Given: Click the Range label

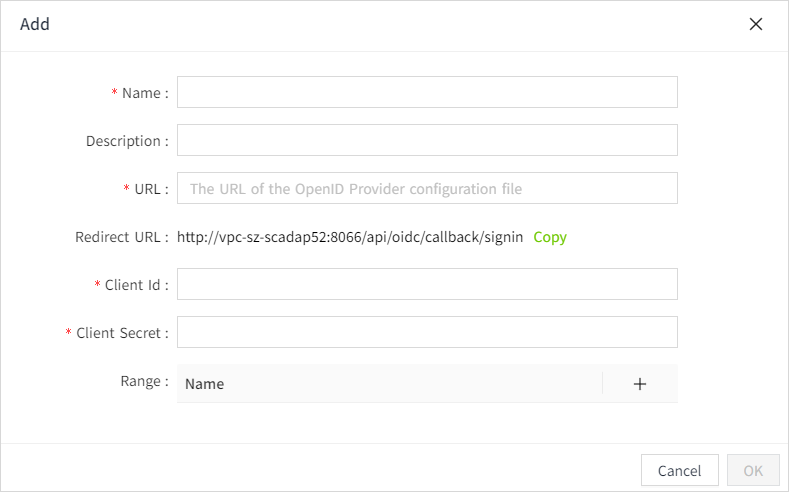Looking at the screenshot, I should [143, 381].
